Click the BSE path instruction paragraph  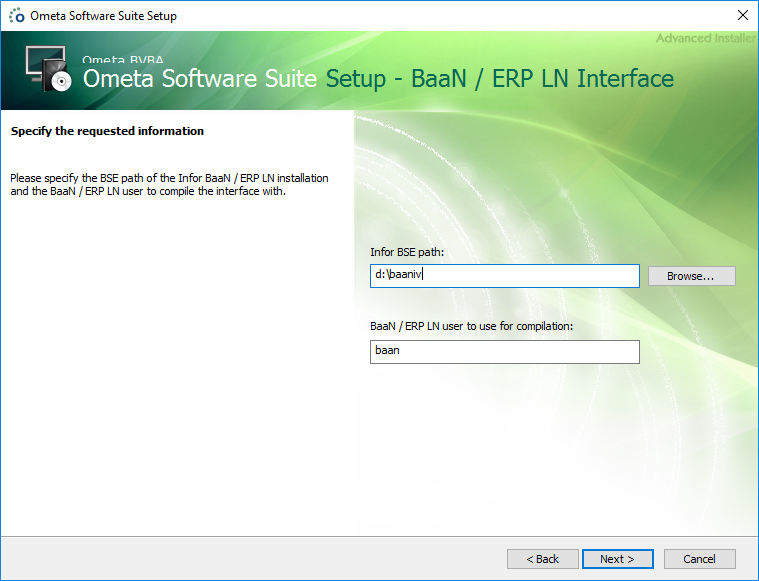click(169, 185)
